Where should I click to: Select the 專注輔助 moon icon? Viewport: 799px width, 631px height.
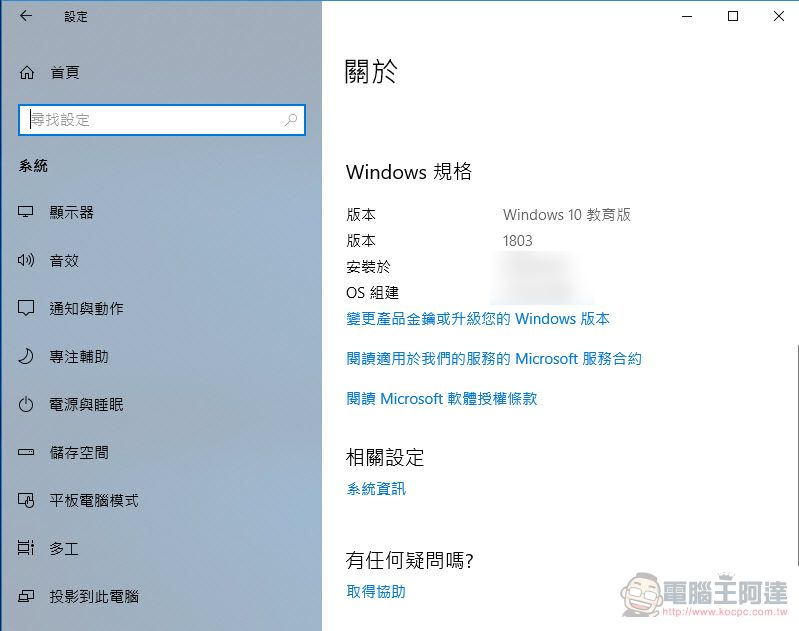click(25, 356)
